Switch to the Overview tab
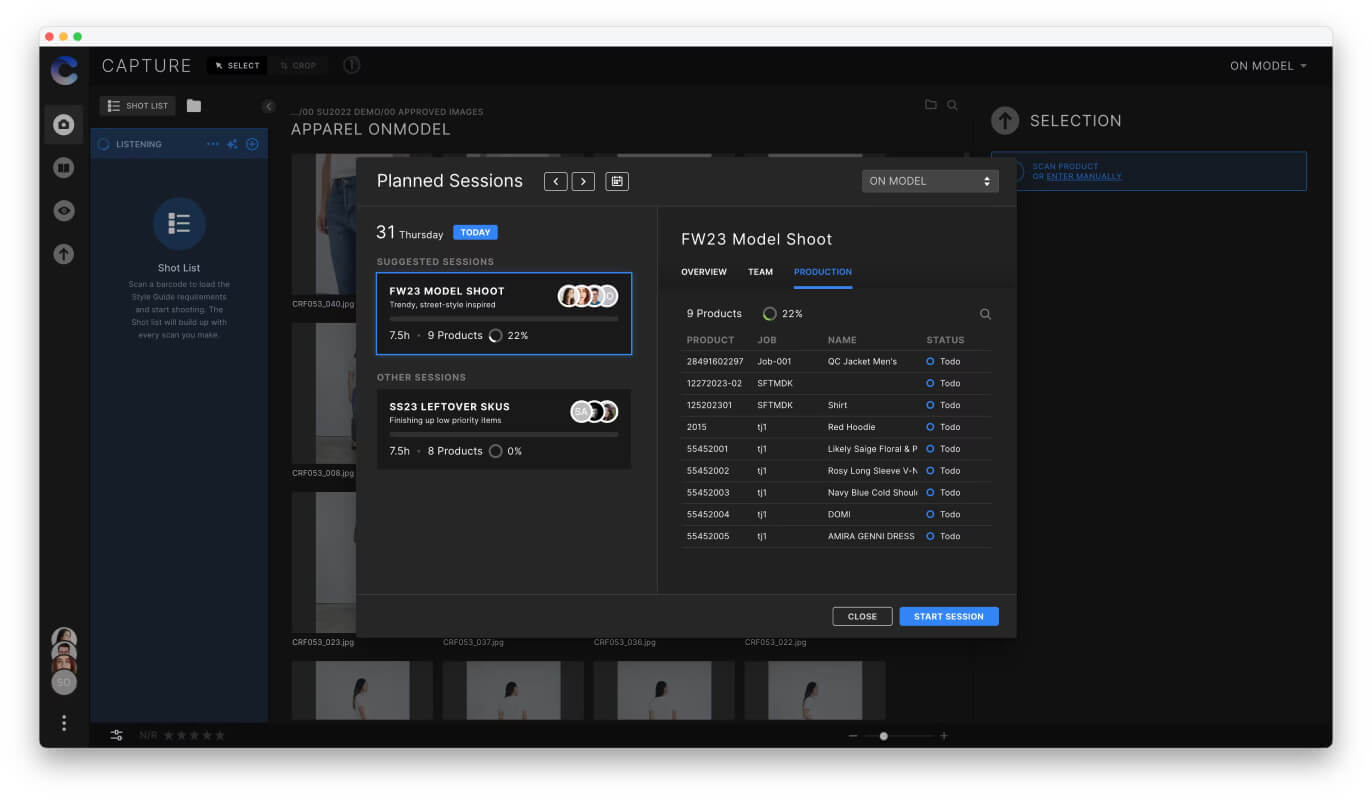The height and width of the screenshot is (800, 1372). 704,272
